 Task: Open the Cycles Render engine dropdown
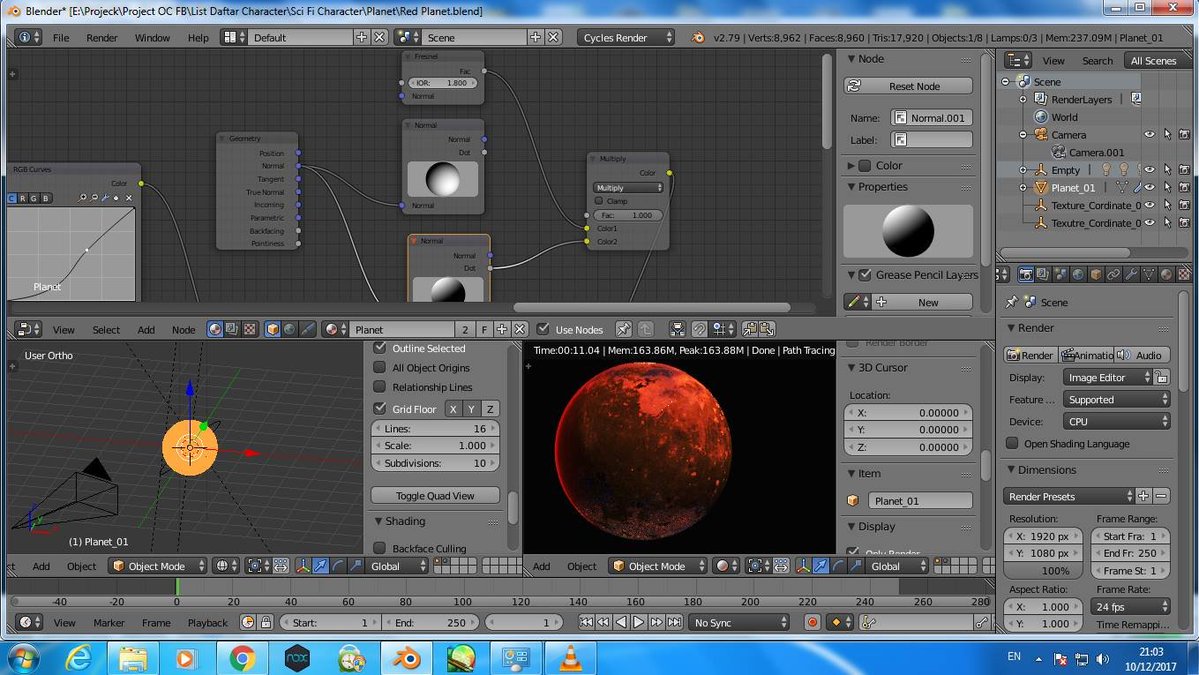(625, 37)
